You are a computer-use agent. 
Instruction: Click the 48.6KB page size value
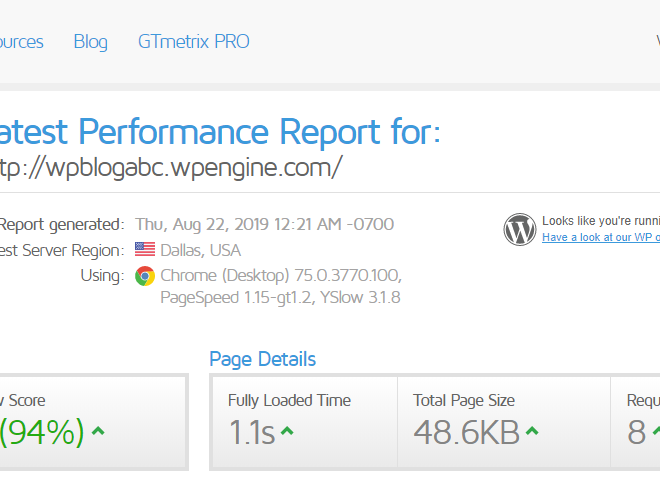466,432
